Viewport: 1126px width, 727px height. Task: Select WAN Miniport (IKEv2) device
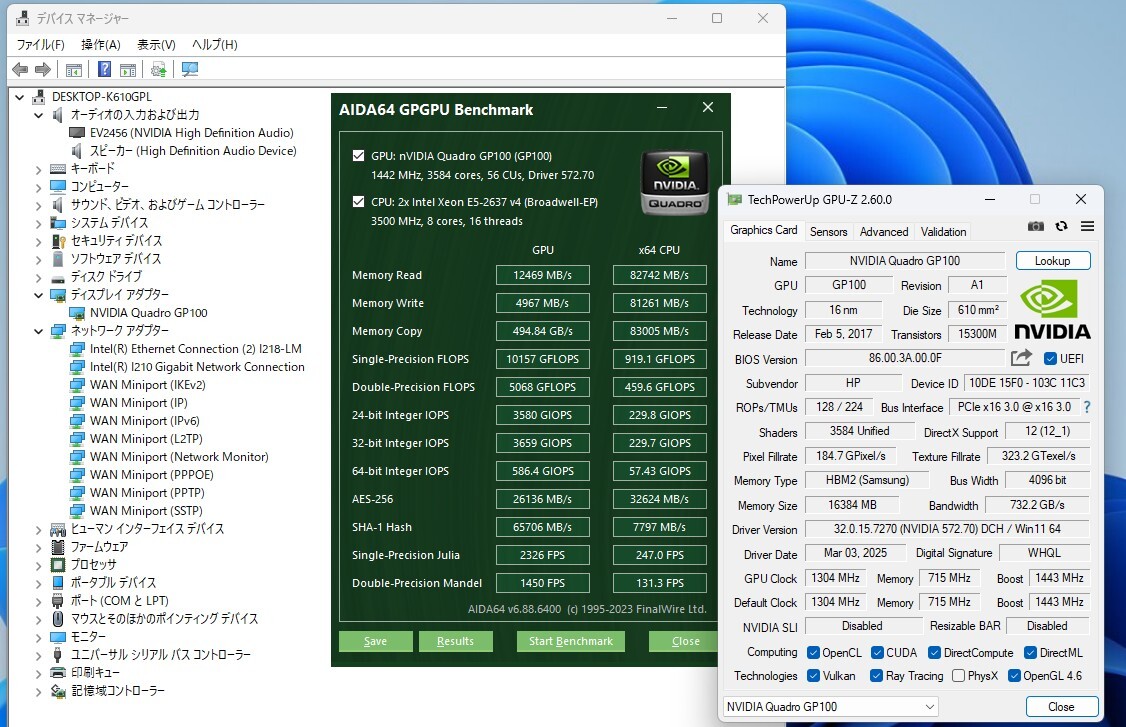click(x=147, y=384)
